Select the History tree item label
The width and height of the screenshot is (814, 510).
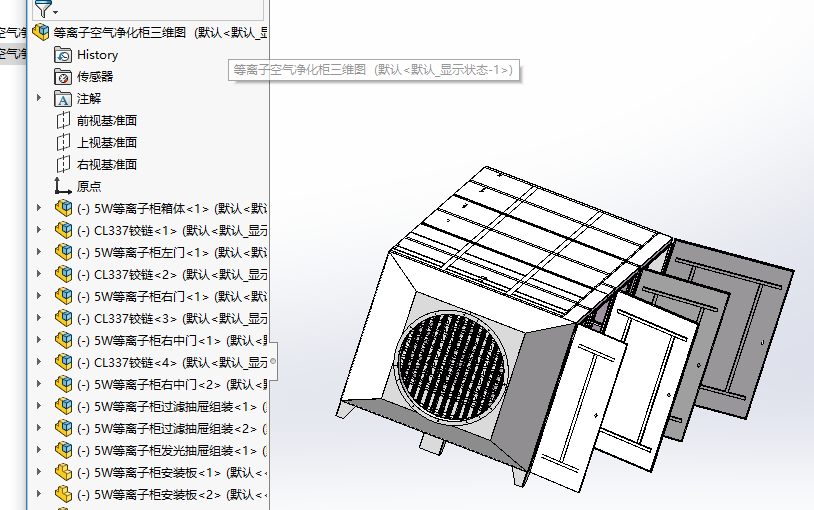pos(98,55)
